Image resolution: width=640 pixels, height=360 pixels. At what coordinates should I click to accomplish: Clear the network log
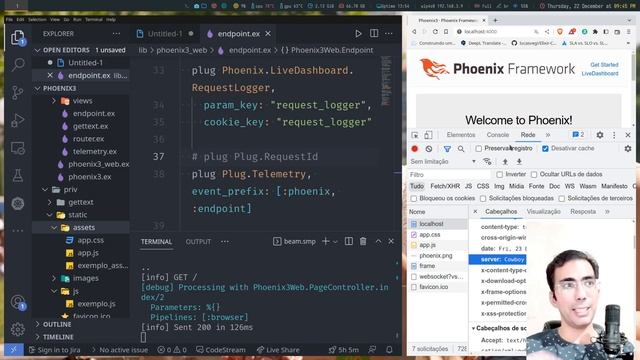429,149
